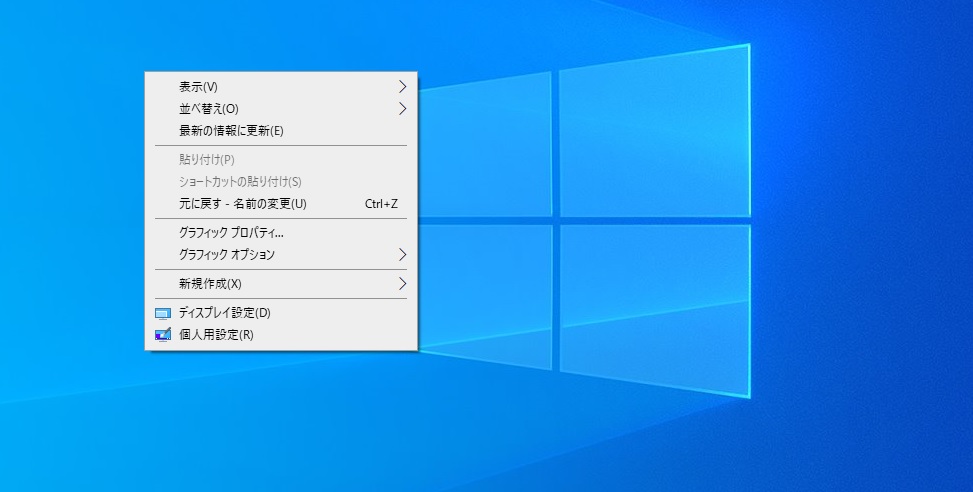The image size is (973, 492).
Task: Open the ディスプレイ設定 monitor icon
Action: 163,313
